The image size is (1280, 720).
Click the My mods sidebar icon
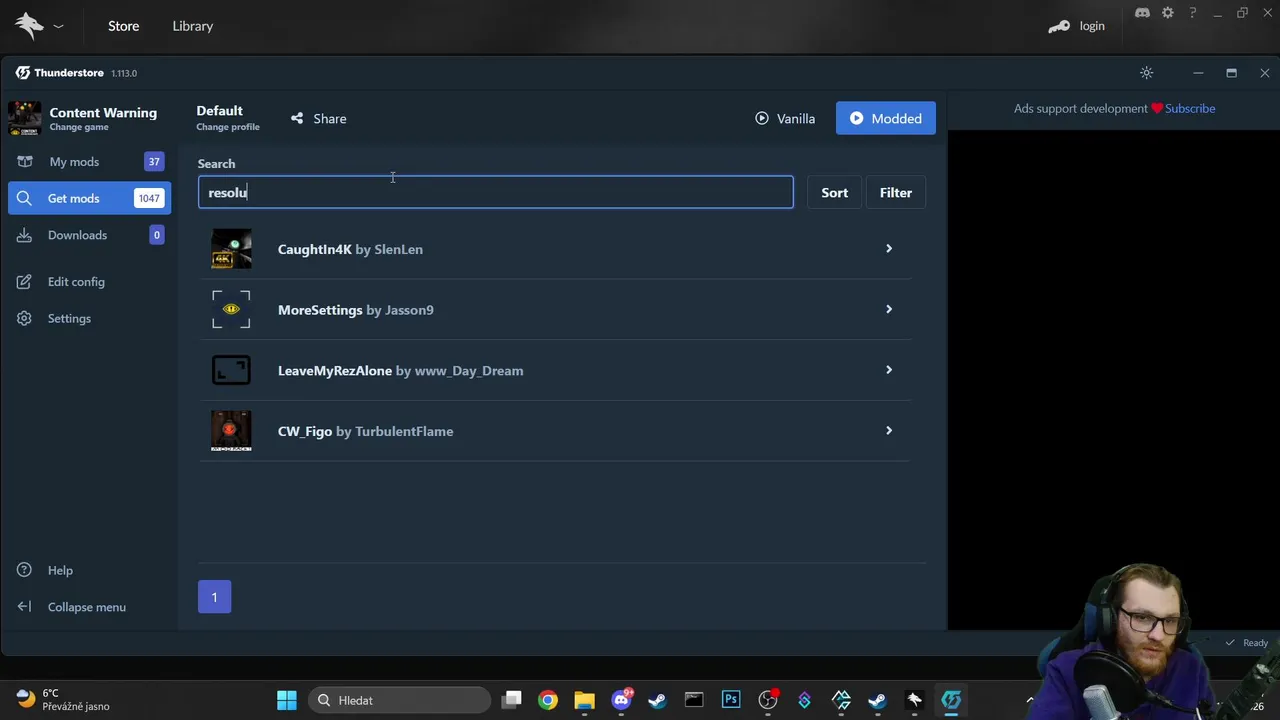tap(24, 162)
